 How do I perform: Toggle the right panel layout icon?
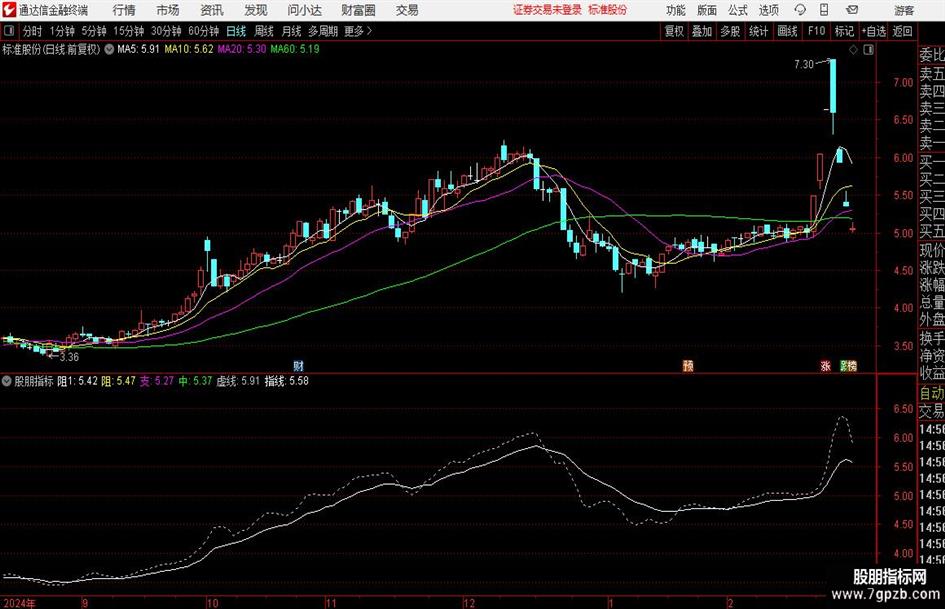pos(868,50)
